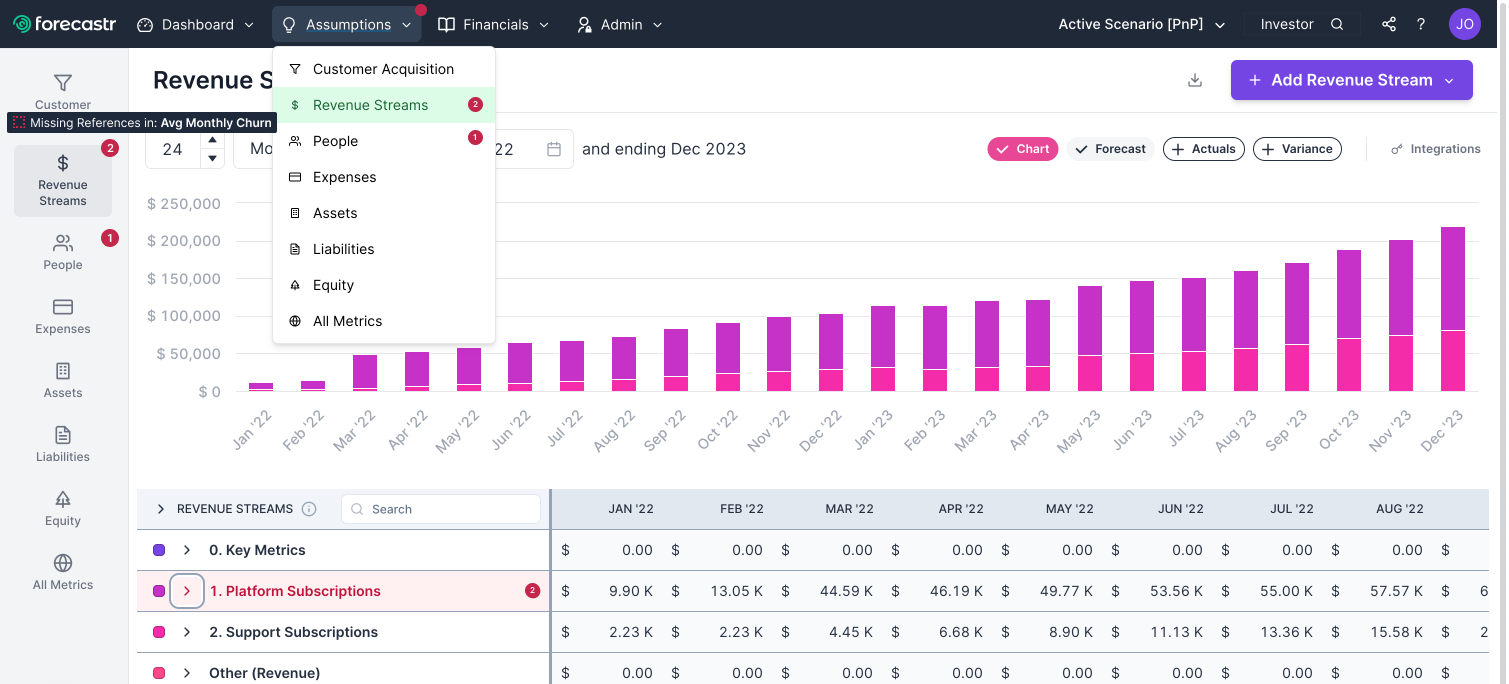
Task: Click the Dec '23 chart bar
Action: pyautogui.click(x=1452, y=309)
